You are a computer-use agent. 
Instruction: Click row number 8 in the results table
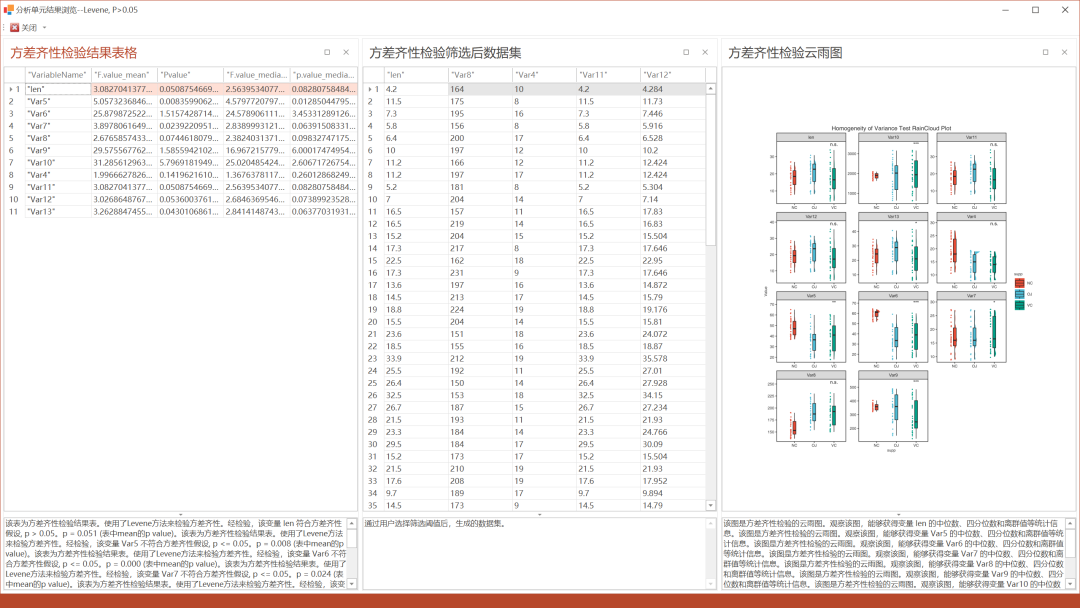pos(14,175)
